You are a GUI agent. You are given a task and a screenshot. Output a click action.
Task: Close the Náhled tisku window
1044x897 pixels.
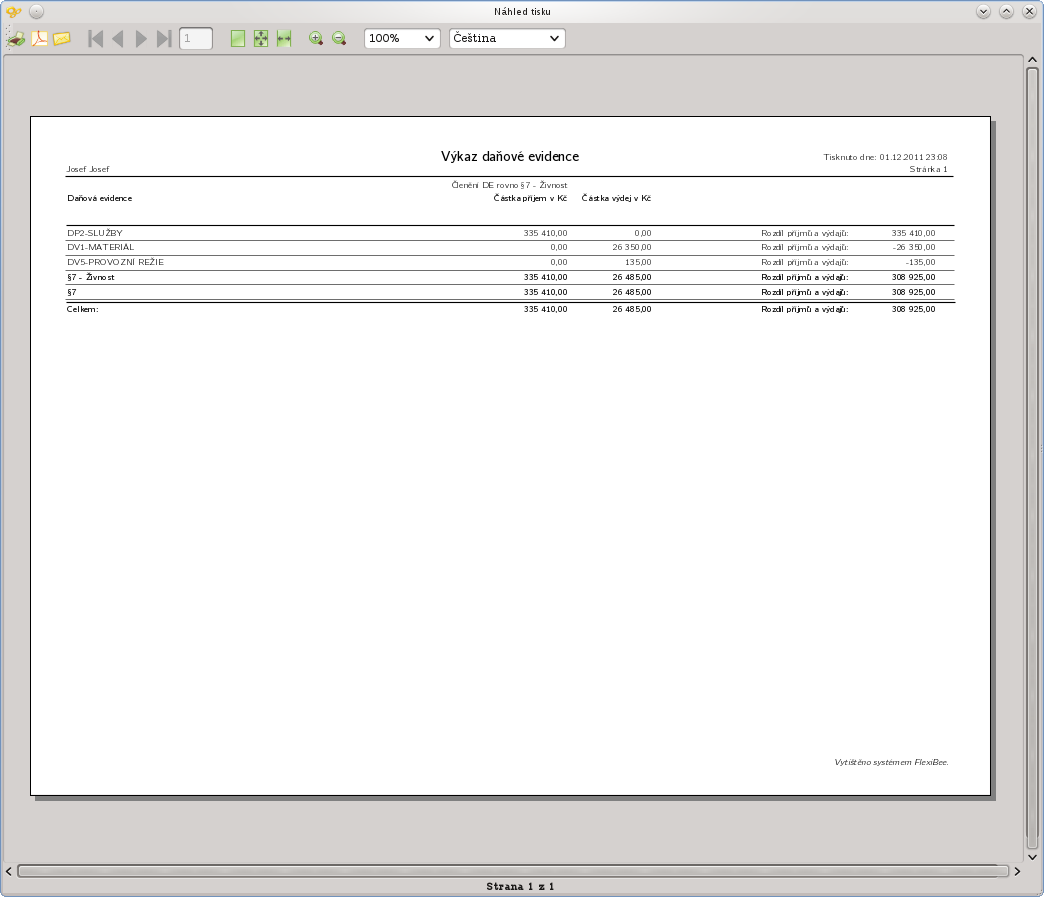point(1029,11)
